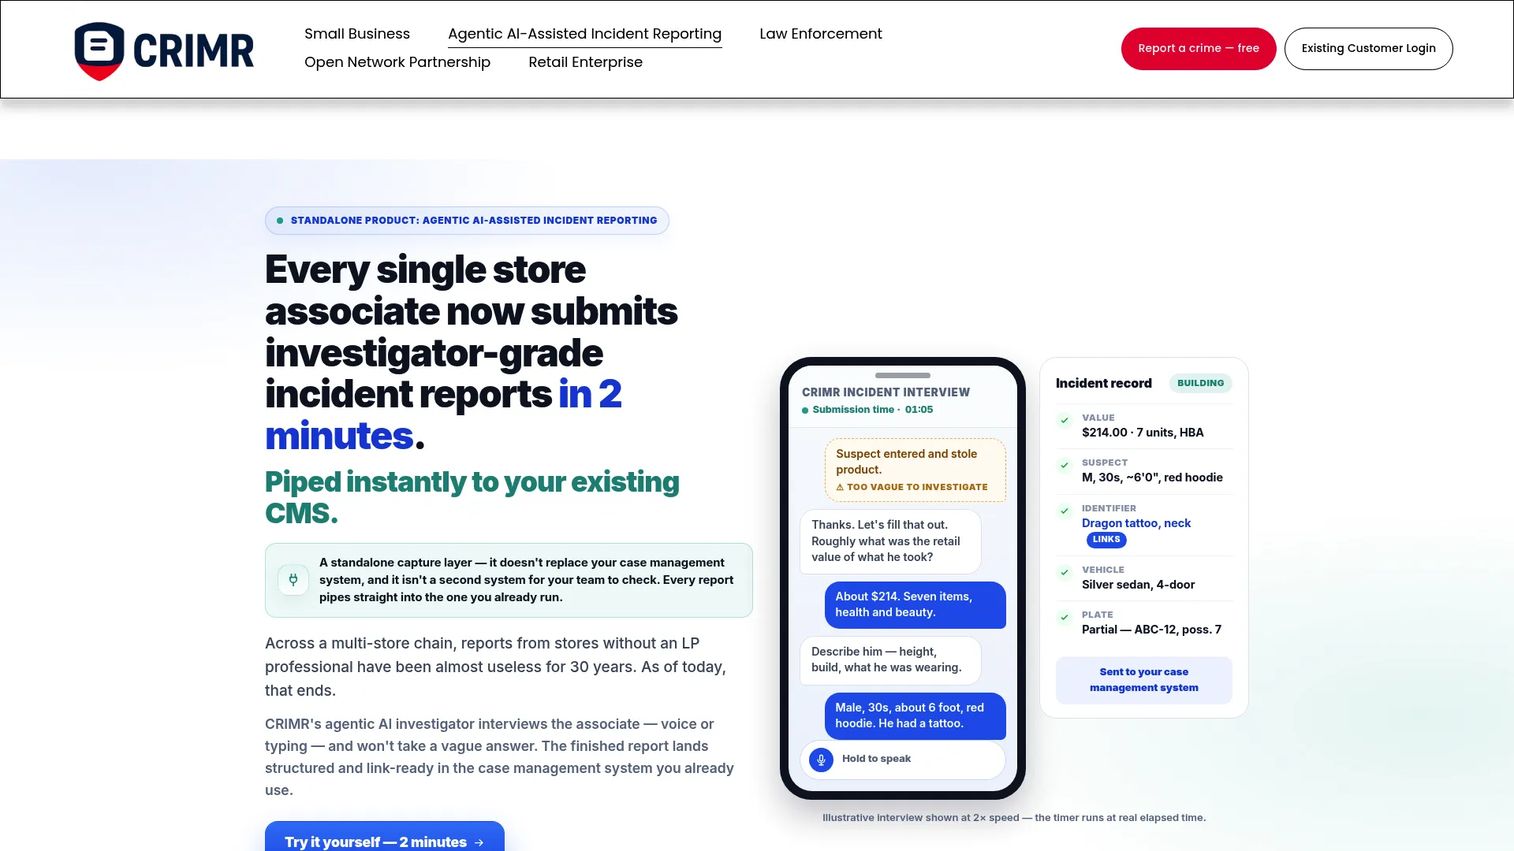Click the microphone icon in phone mockup
Viewport: 1514px width, 851px height.
pos(821,760)
